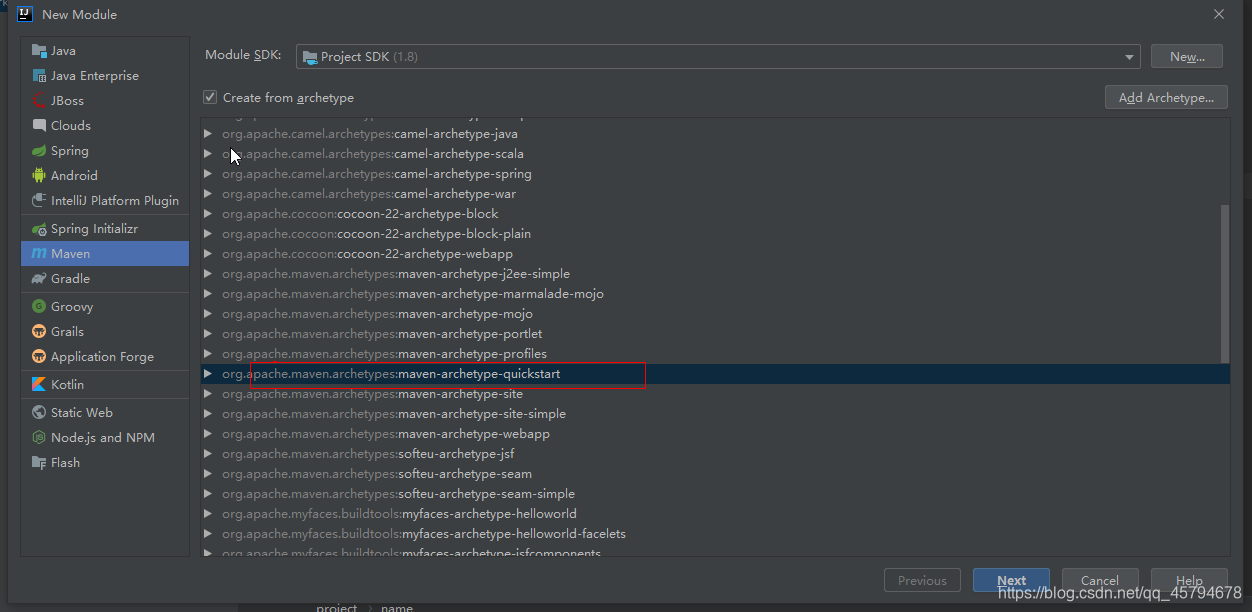The image size is (1252, 612).
Task: Select maven-archetype-j2ee-simple row
Action: (x=715, y=274)
